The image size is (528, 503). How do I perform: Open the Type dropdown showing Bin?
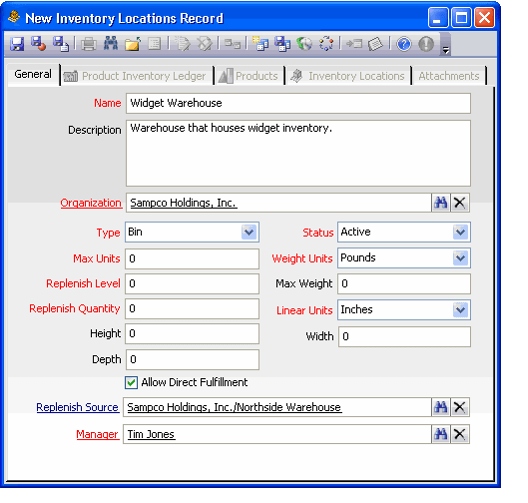tap(249, 232)
